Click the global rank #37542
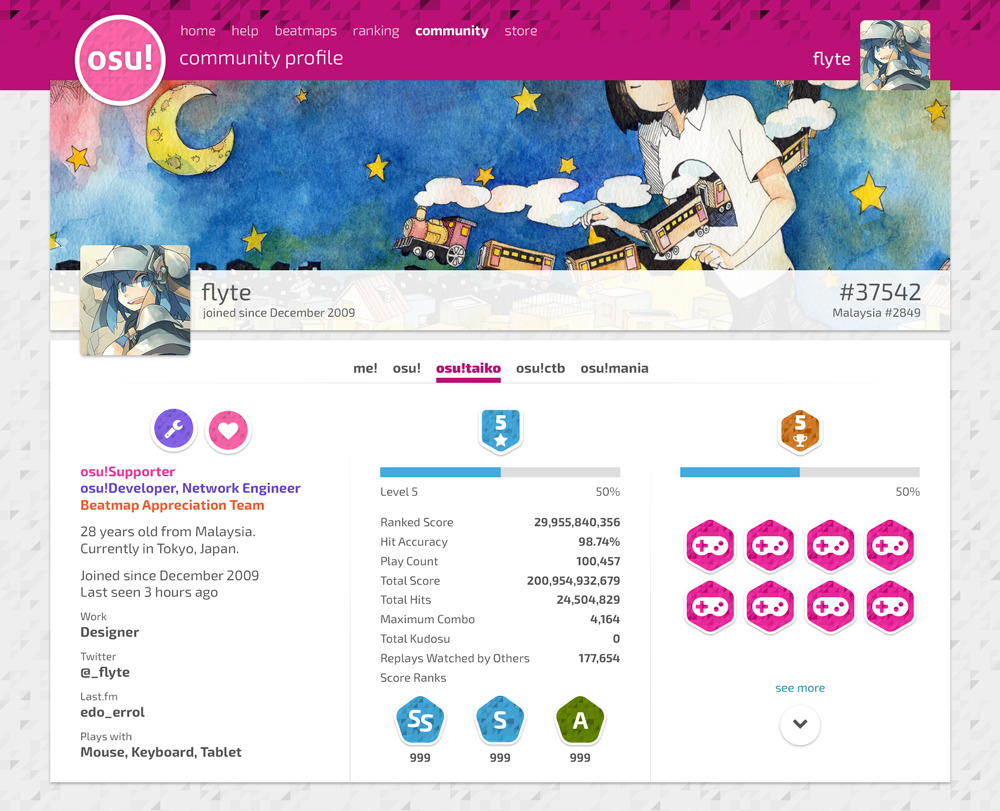 pyautogui.click(x=880, y=292)
